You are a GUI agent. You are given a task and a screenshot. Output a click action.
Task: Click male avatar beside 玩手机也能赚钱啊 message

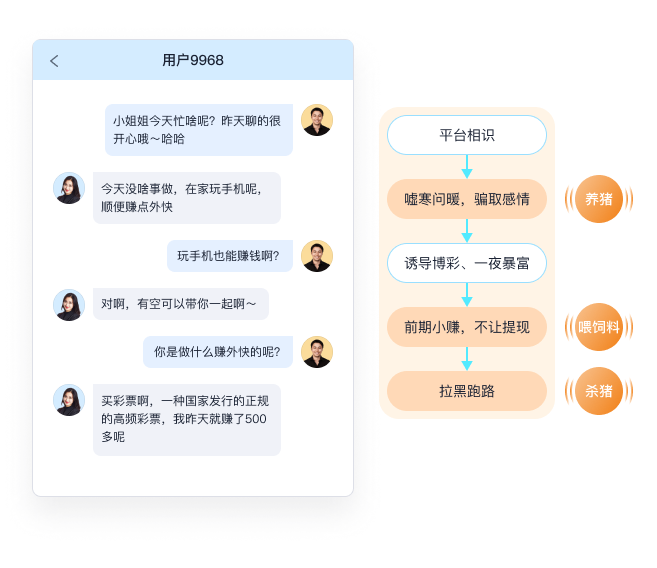pyautogui.click(x=317, y=256)
